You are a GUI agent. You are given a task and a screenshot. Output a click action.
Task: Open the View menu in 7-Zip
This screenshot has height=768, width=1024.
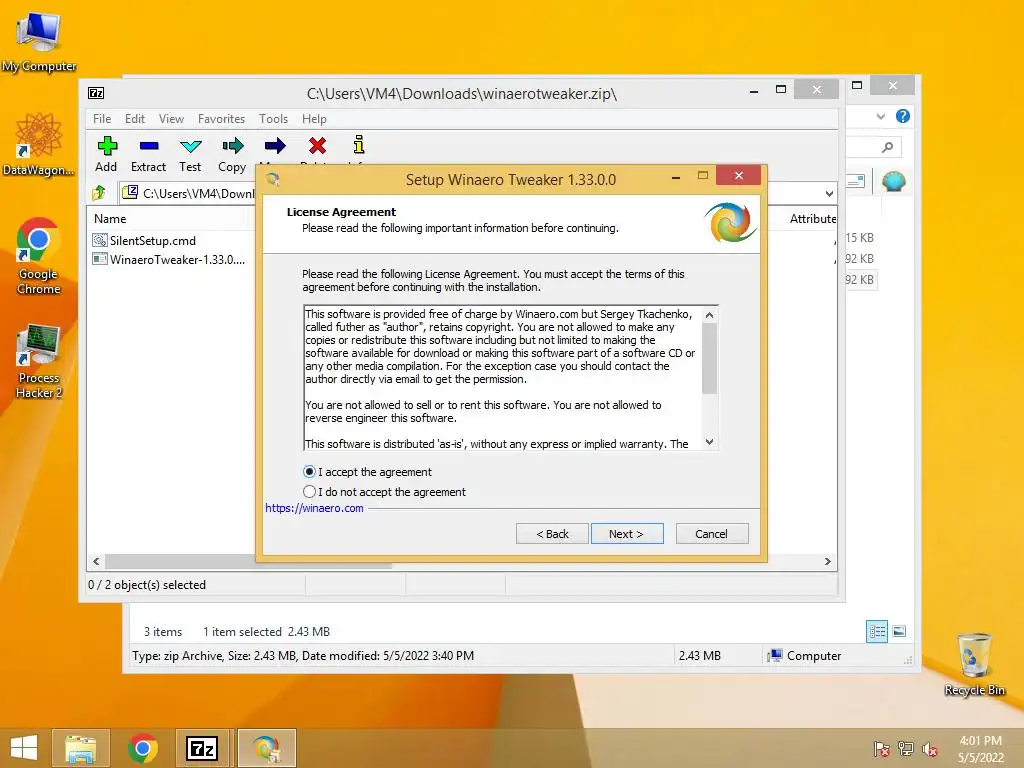[171, 119]
